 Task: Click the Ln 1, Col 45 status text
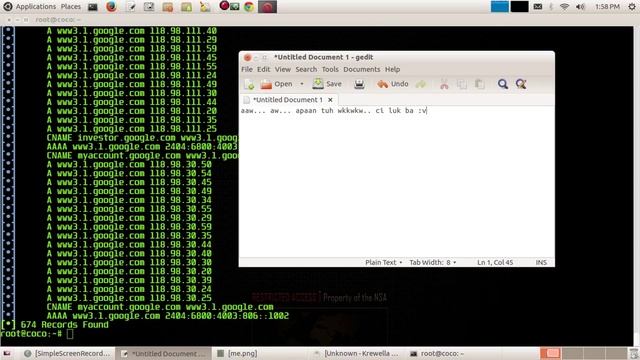point(495,262)
